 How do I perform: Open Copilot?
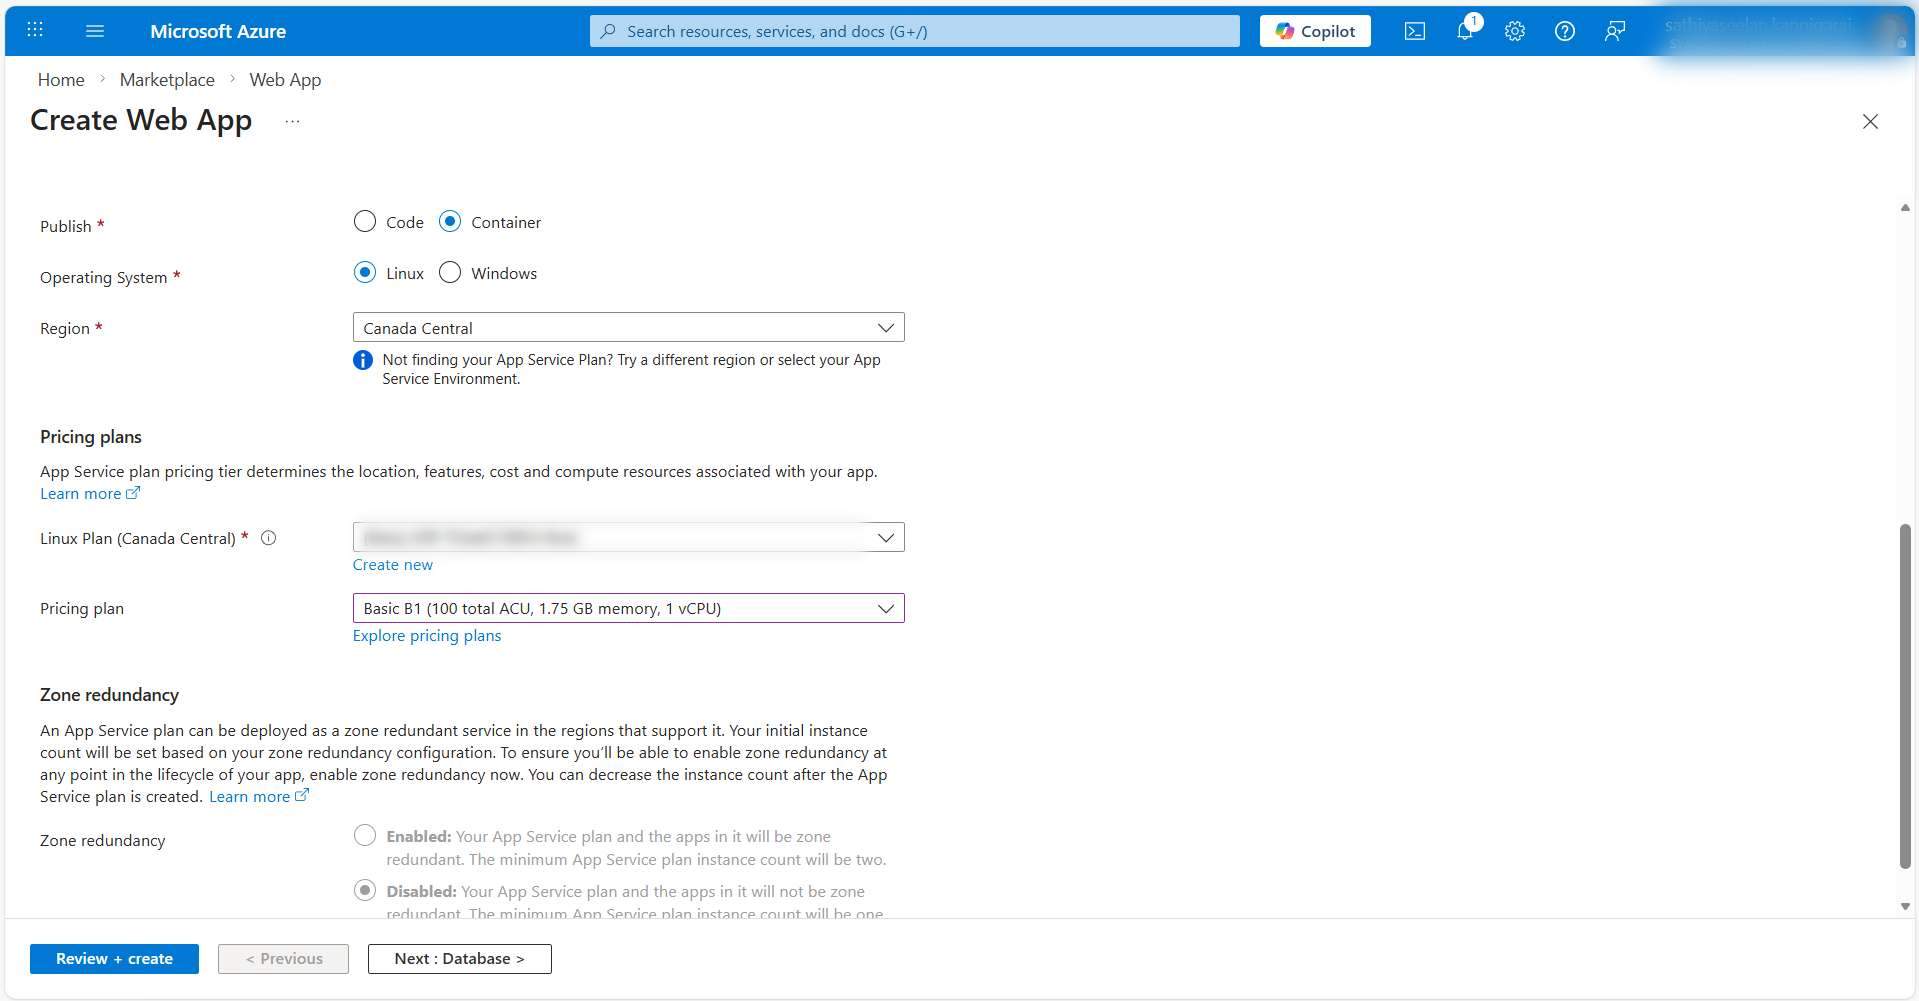tap(1315, 31)
